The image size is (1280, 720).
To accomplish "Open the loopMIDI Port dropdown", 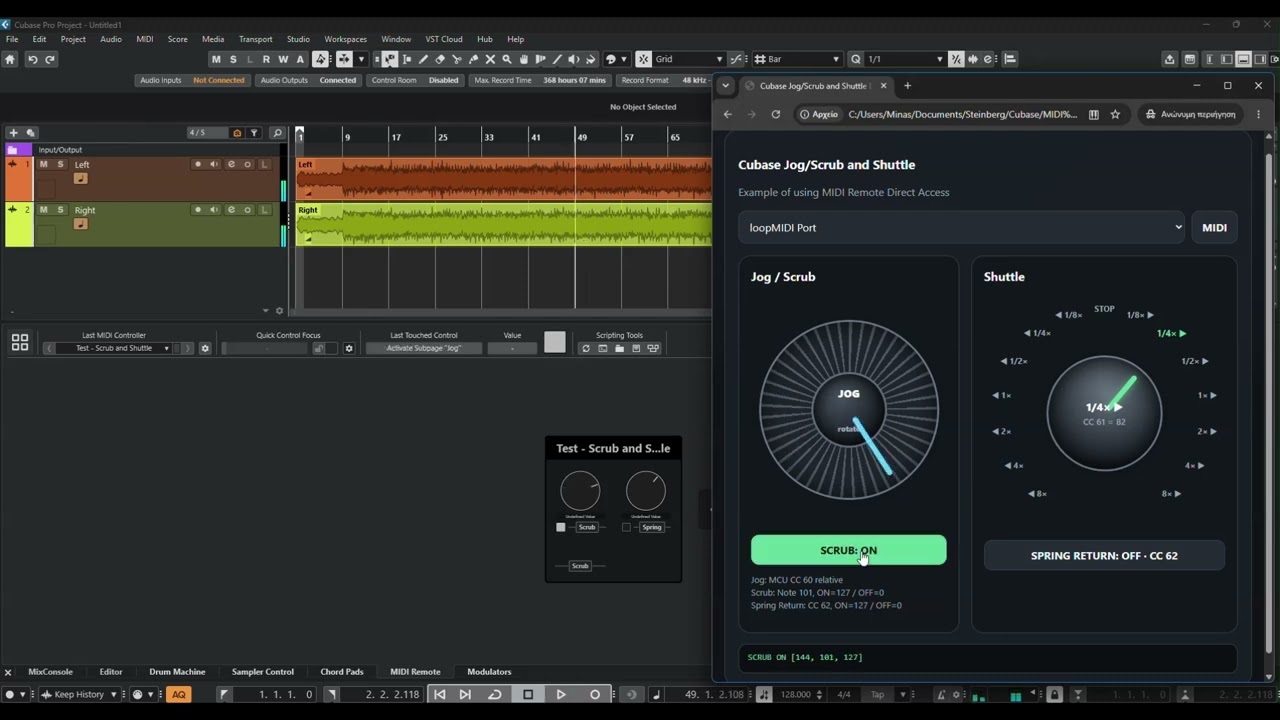I will (962, 227).
